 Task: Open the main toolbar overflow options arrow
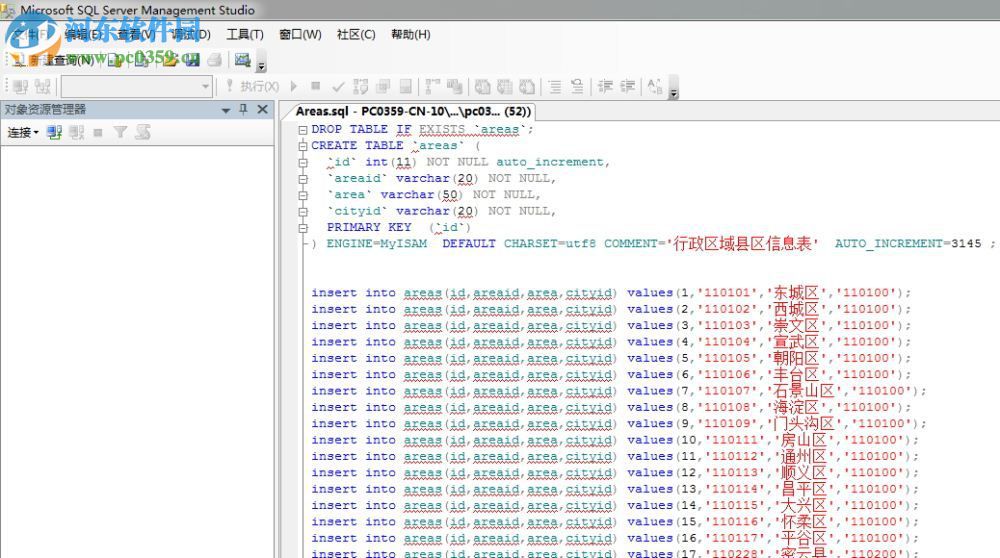tap(261, 62)
